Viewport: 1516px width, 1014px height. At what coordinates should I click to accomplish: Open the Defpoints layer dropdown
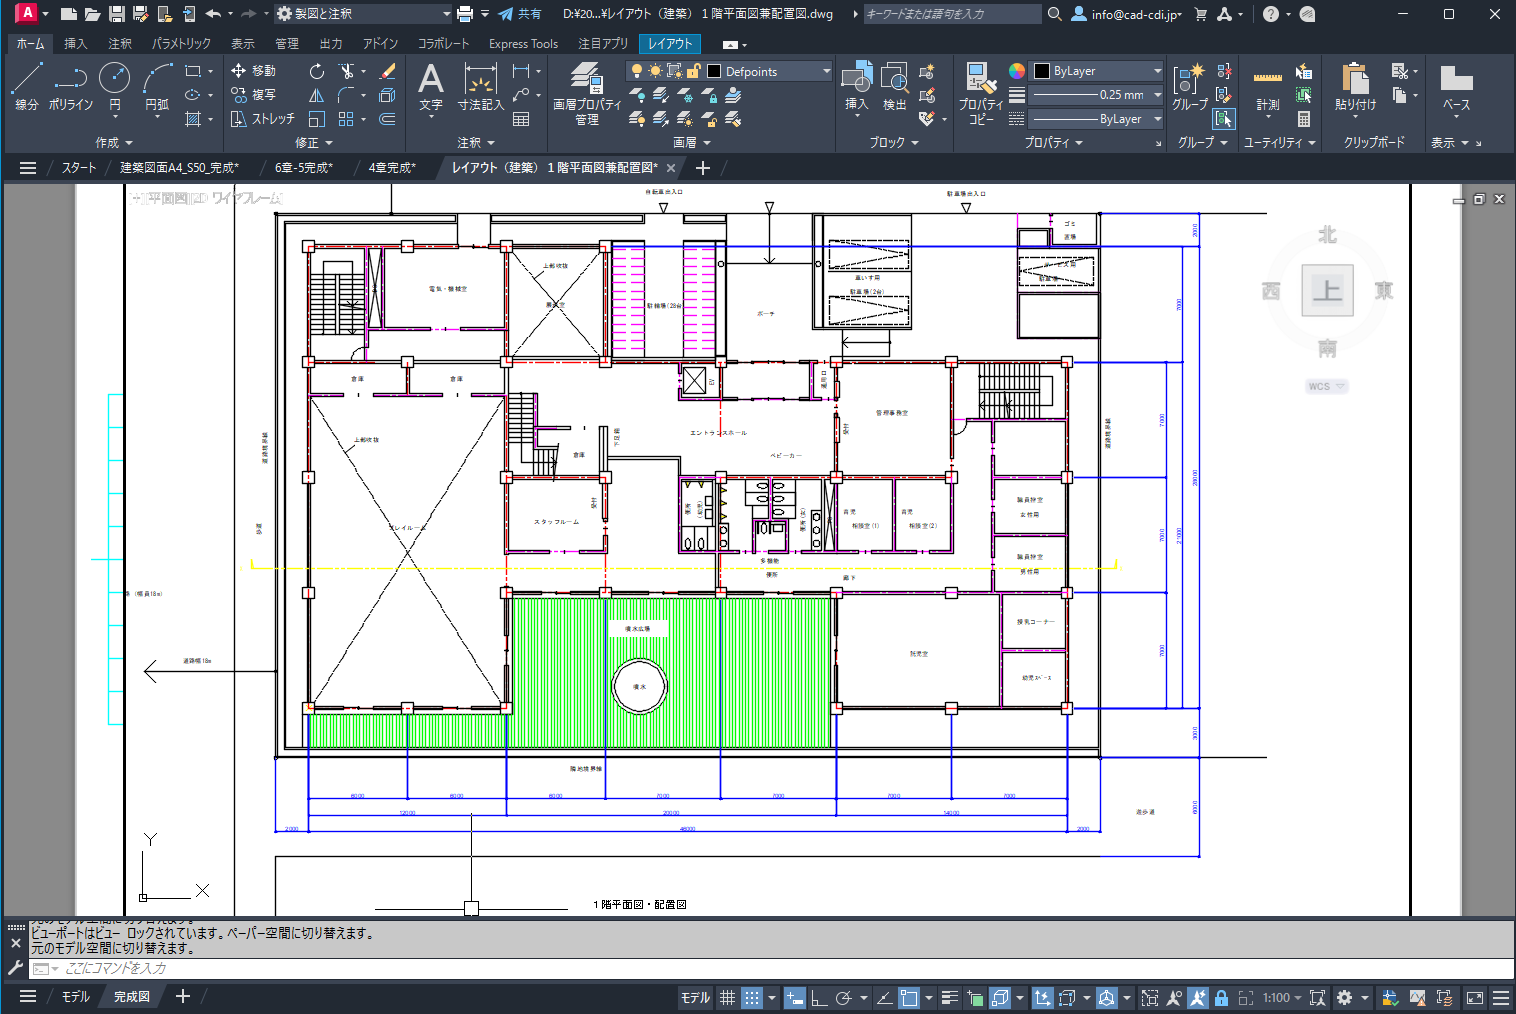click(x=826, y=71)
